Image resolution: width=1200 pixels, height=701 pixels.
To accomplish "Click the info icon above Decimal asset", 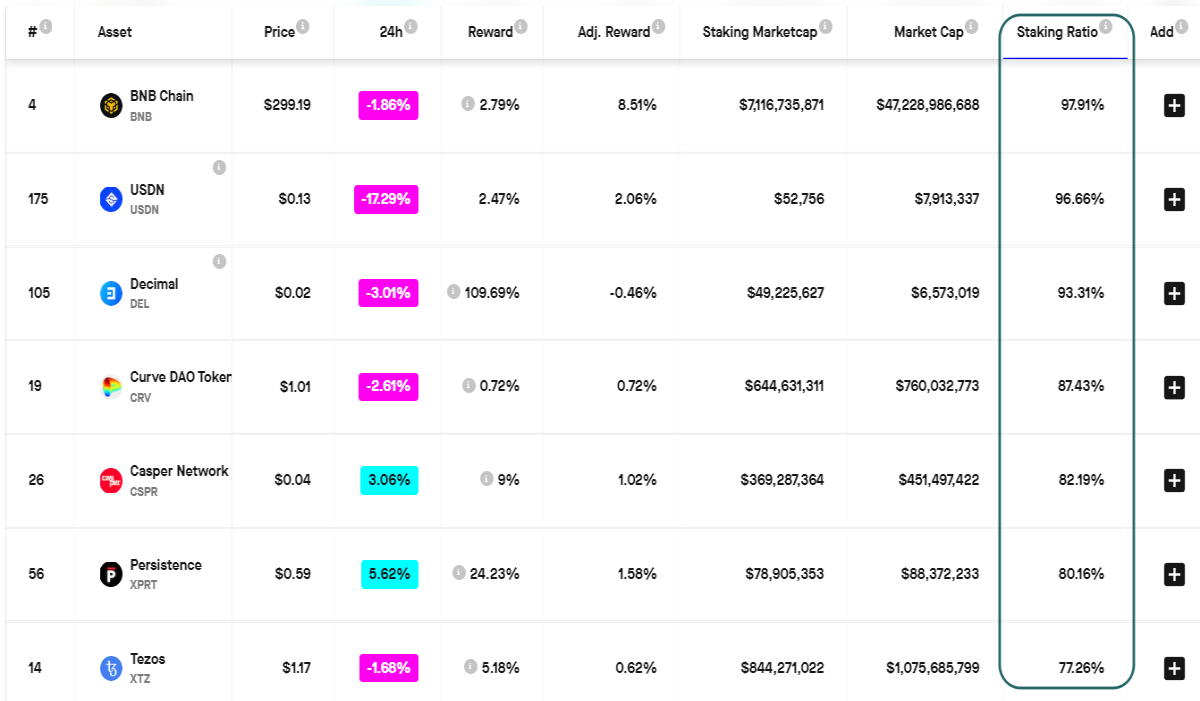I will coord(219,261).
